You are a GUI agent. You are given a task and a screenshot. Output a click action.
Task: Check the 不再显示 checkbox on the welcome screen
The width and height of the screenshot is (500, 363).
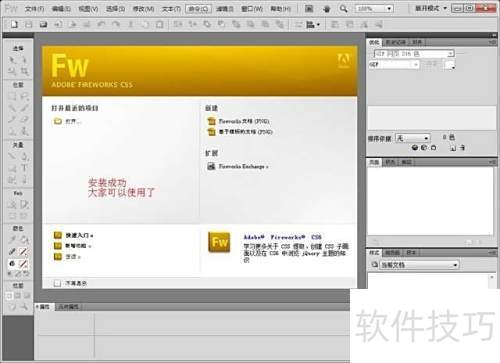tap(57, 283)
